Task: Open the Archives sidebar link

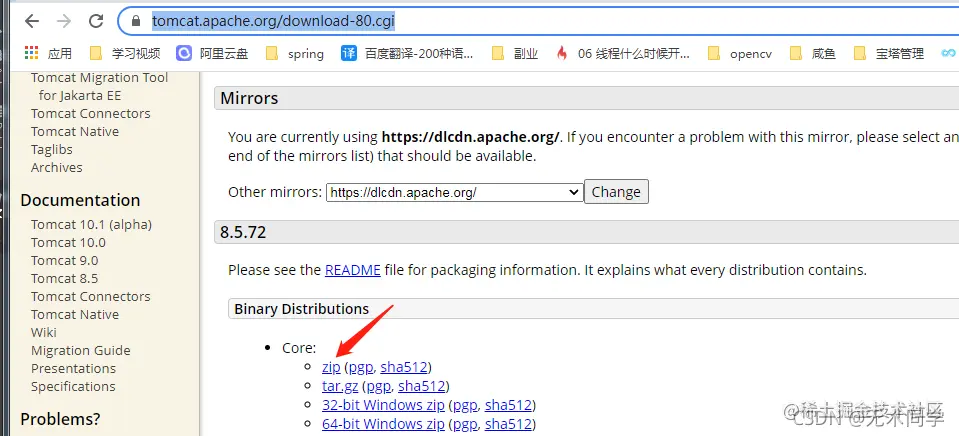Action: coord(56,168)
